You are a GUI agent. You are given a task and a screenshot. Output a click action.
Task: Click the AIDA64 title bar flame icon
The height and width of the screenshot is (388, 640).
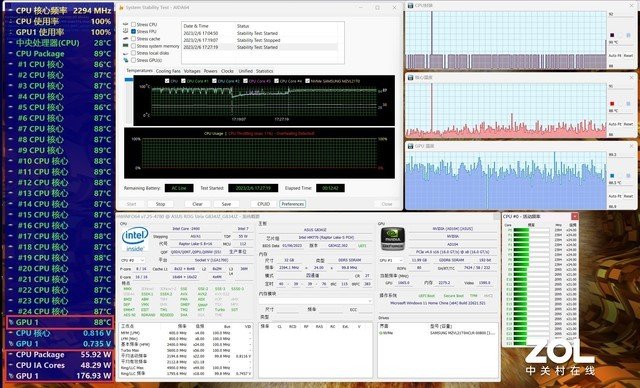click(x=120, y=7)
